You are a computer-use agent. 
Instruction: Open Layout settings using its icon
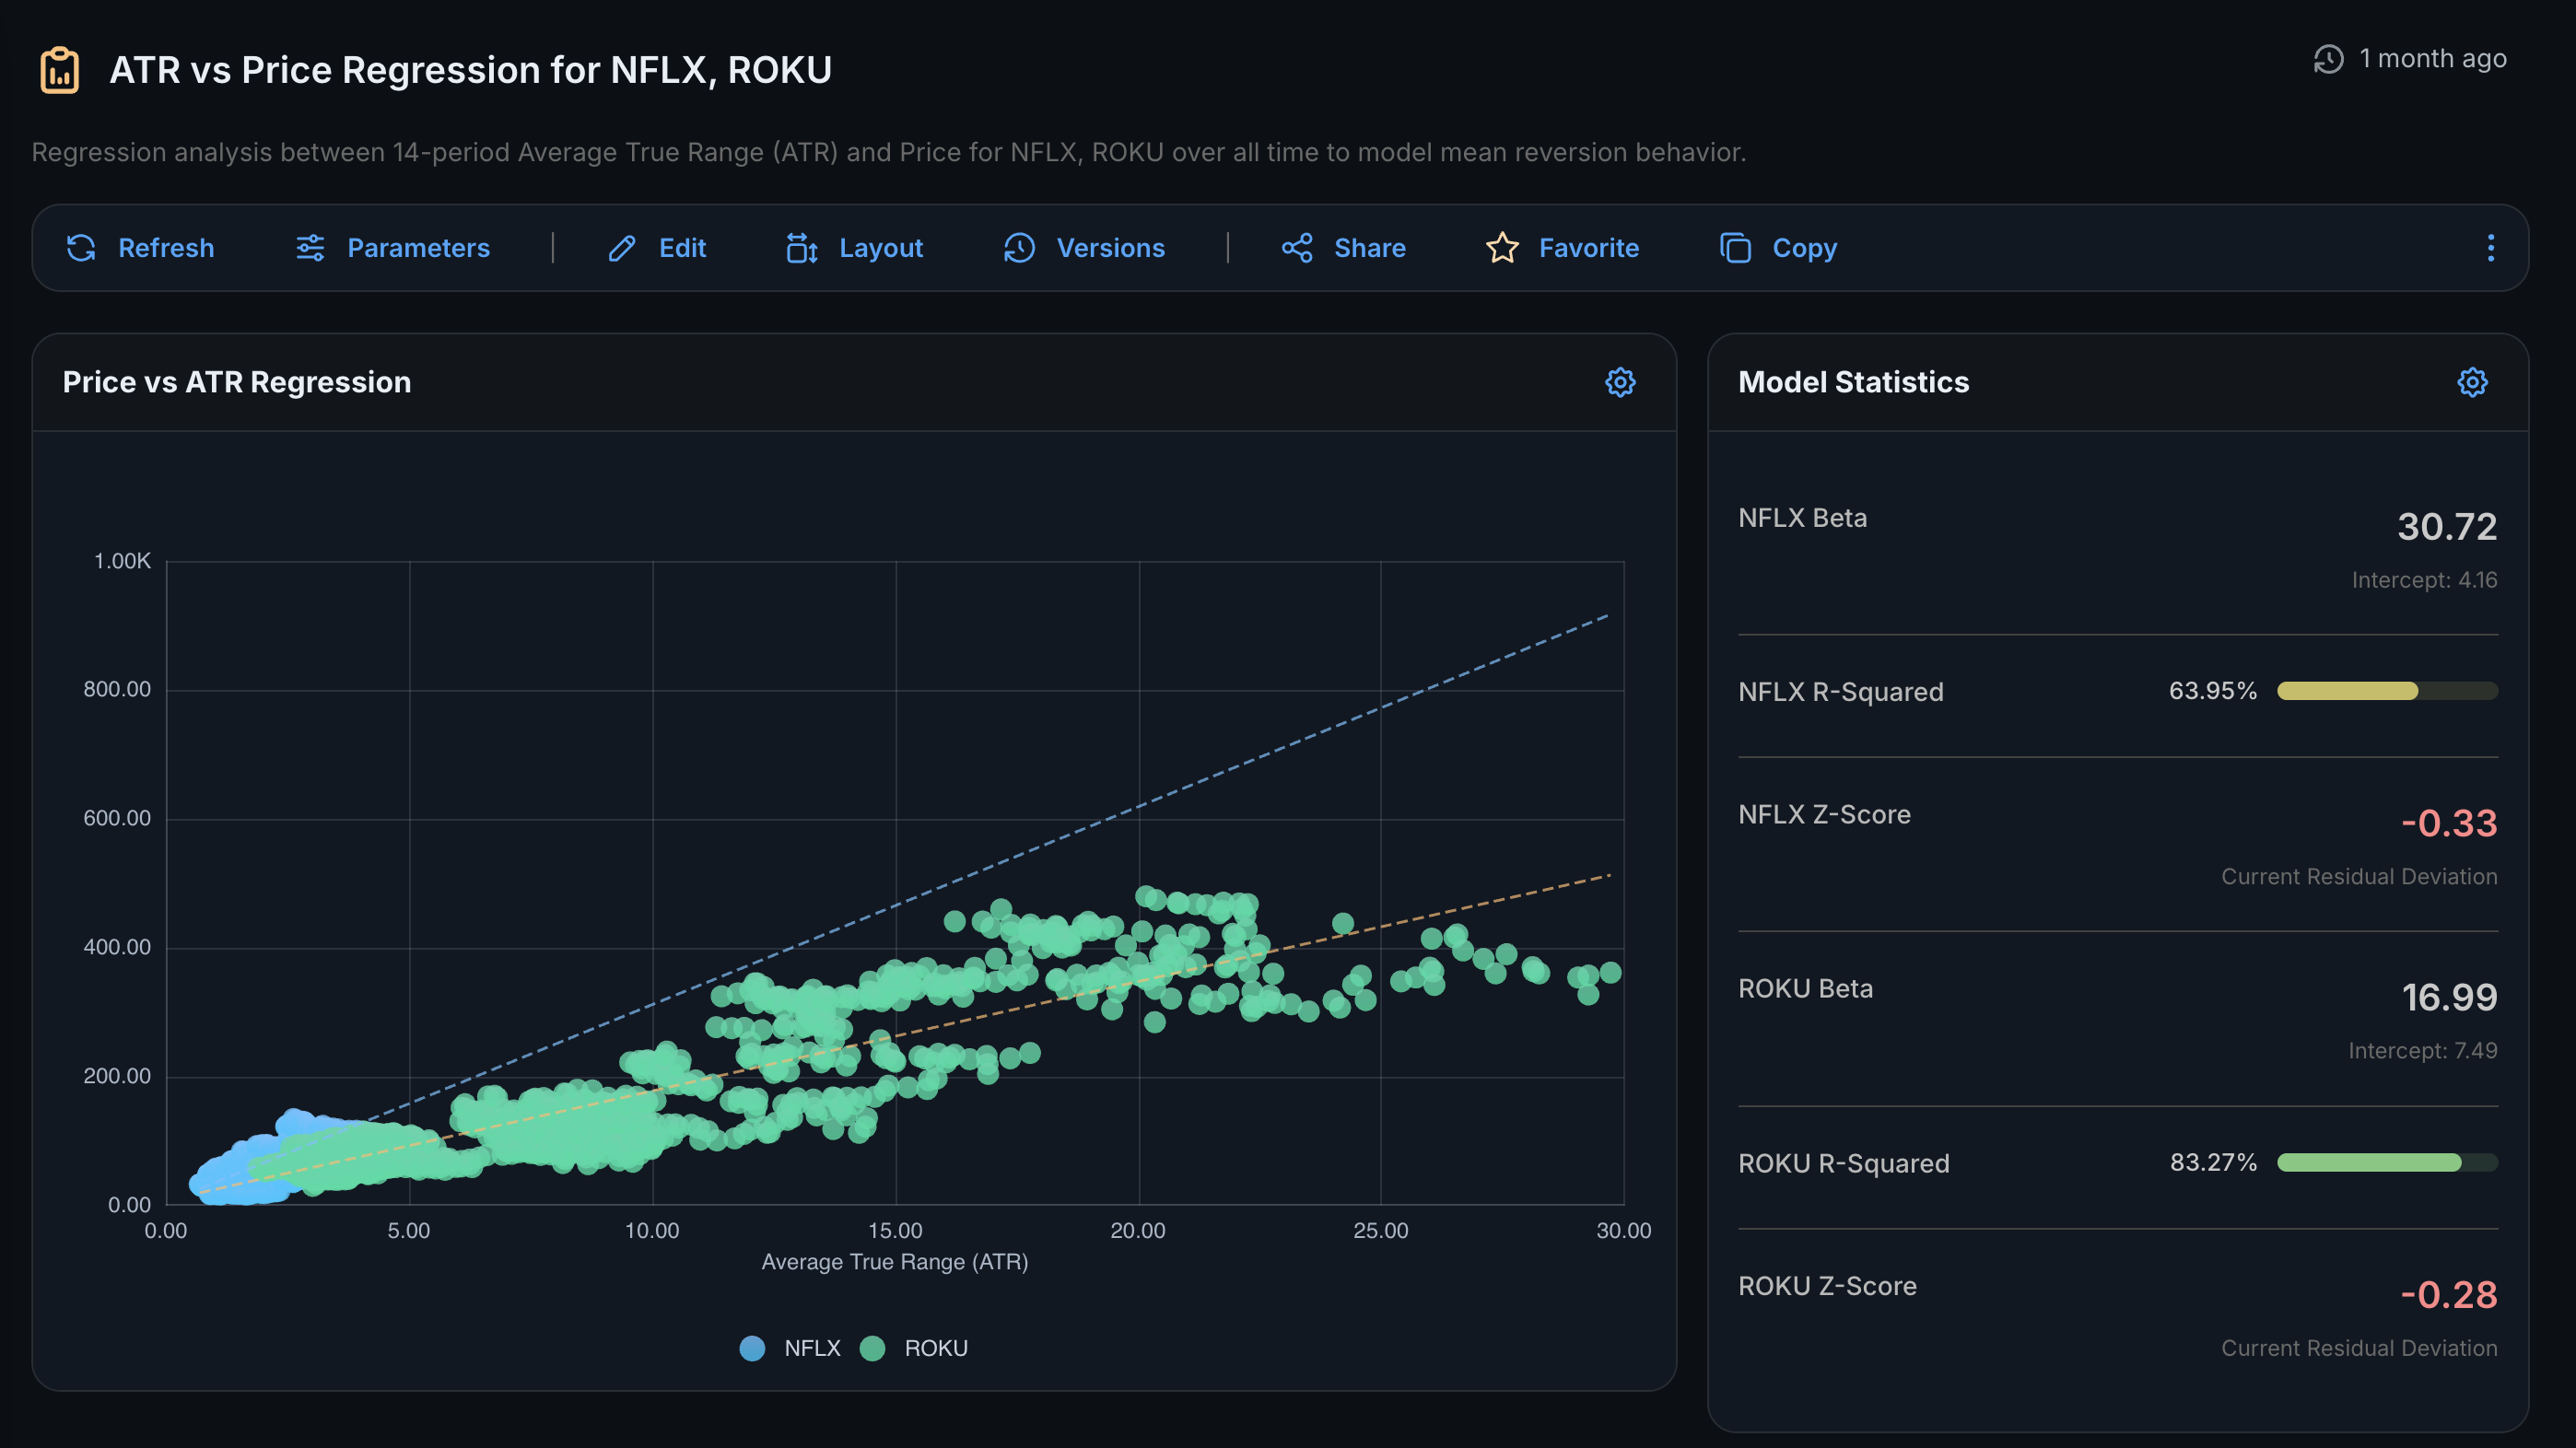(800, 247)
